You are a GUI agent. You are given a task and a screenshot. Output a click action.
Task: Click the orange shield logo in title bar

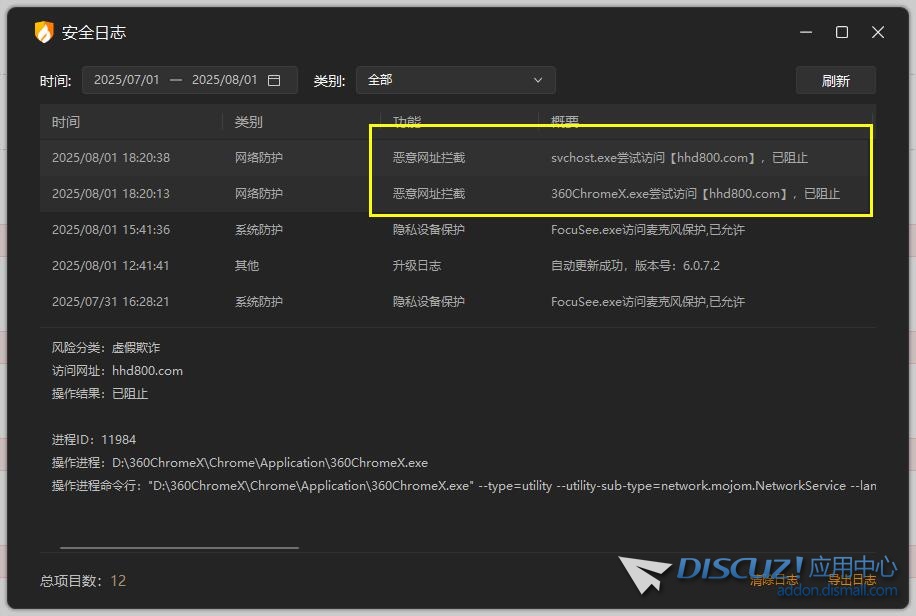click(x=44, y=32)
